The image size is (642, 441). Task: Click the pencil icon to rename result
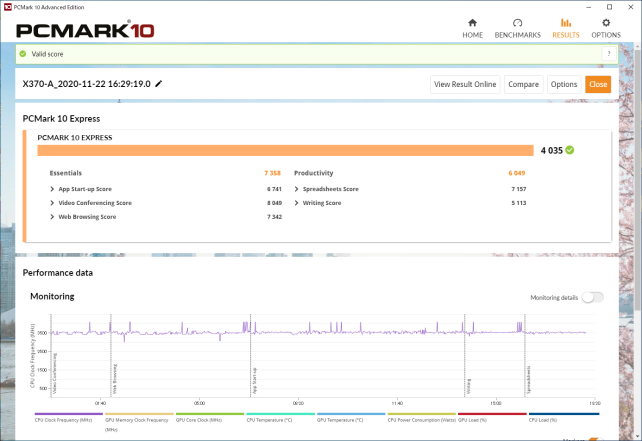pos(159,84)
